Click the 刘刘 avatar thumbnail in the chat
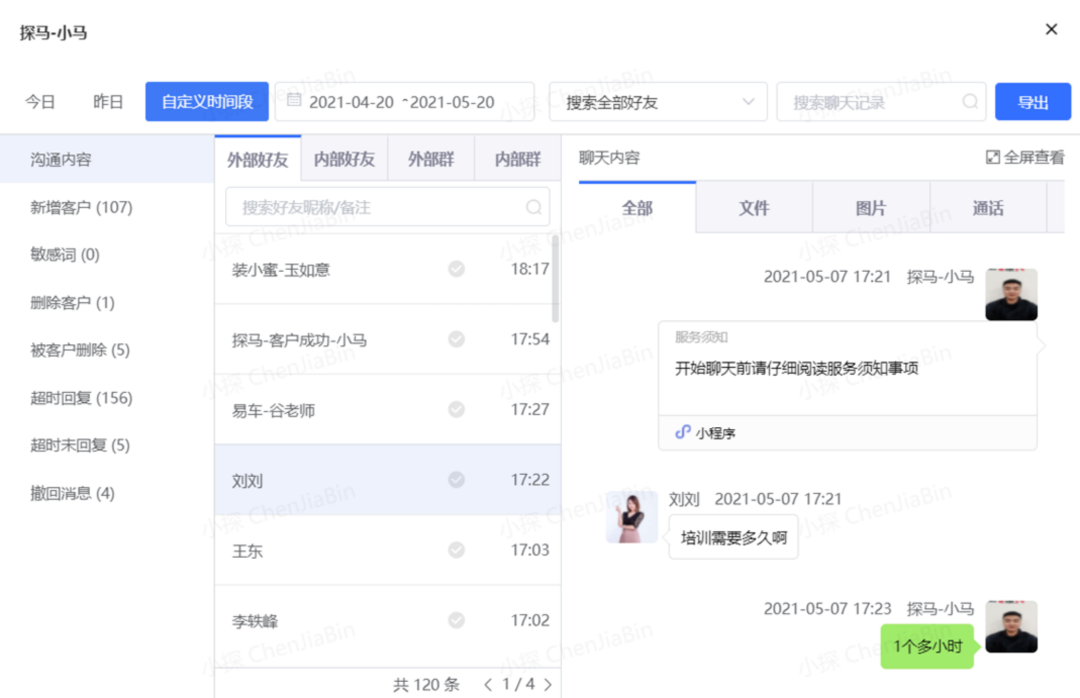 631,518
